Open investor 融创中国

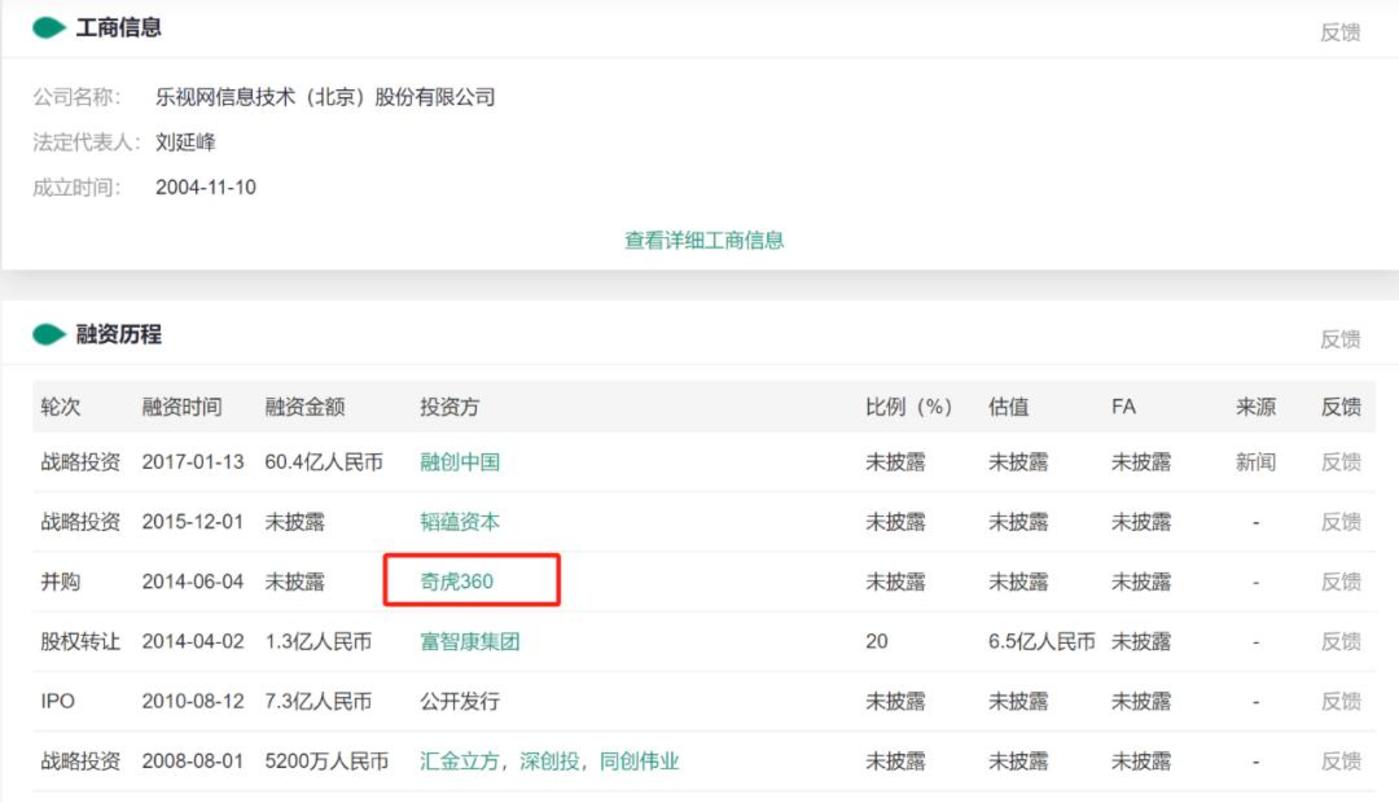pos(460,462)
